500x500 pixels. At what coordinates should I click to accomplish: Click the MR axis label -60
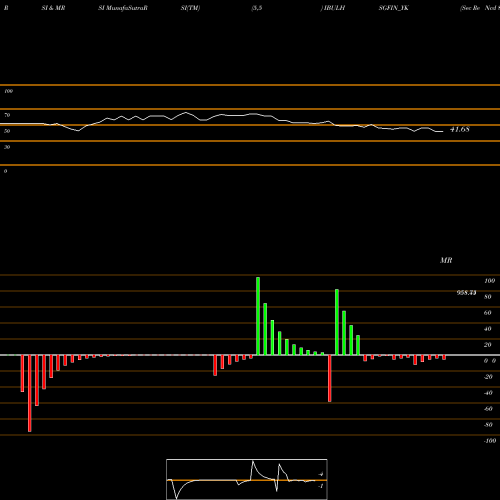[488, 409]
